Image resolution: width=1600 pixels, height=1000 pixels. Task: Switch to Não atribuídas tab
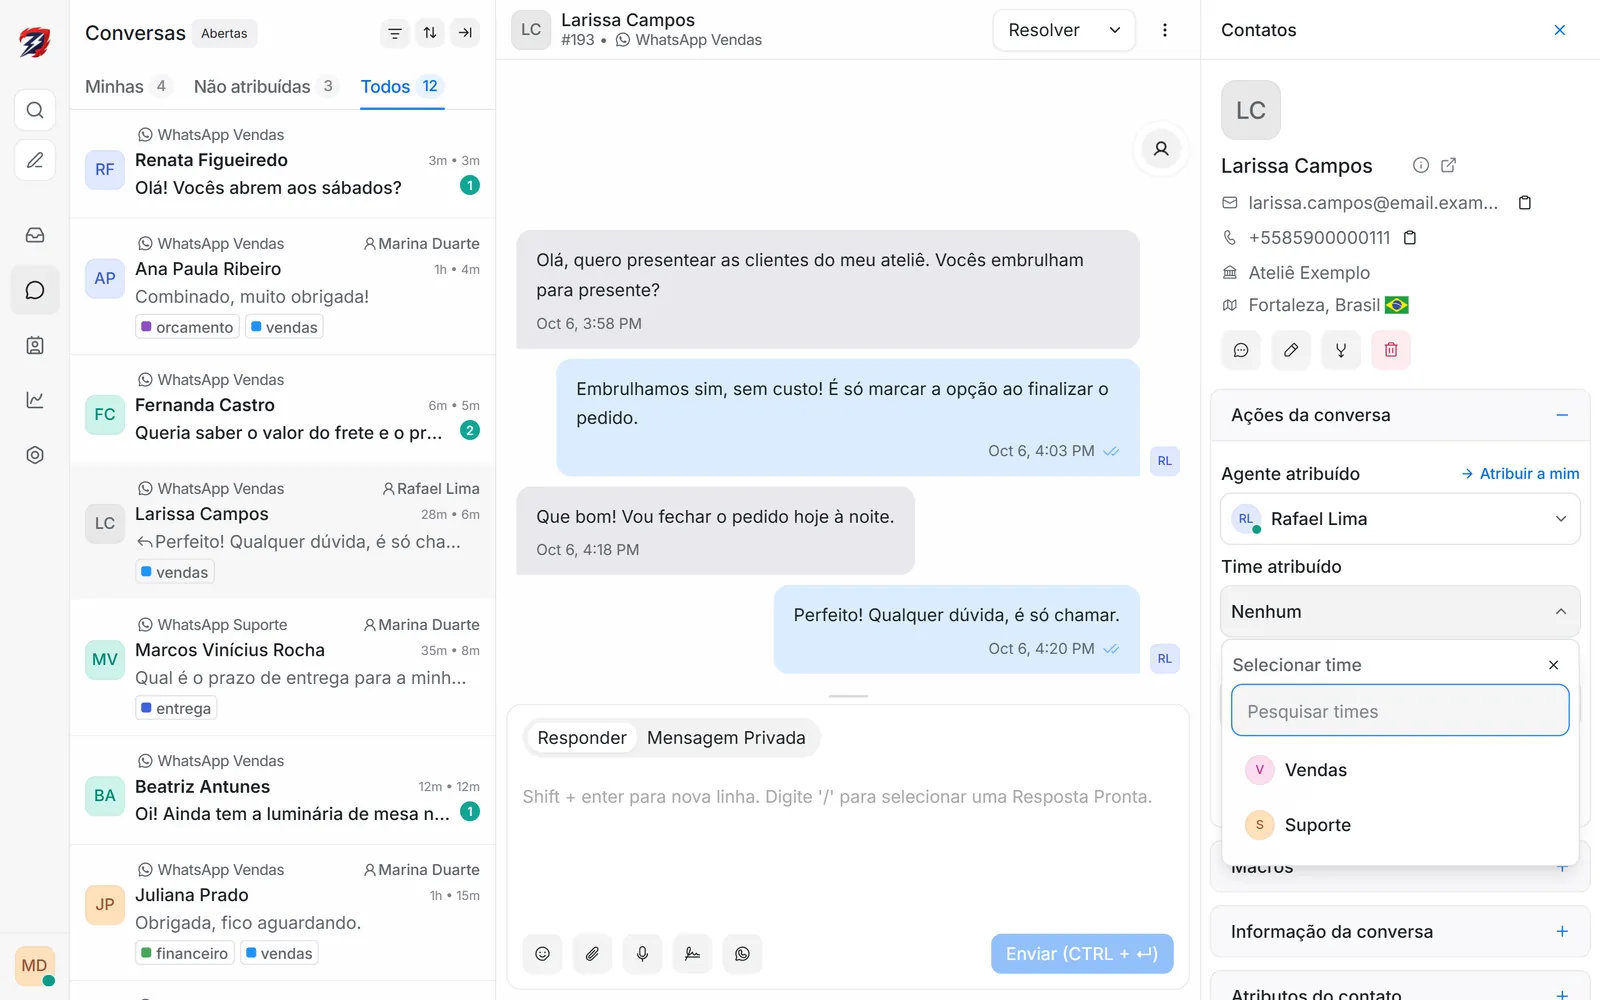tap(265, 87)
